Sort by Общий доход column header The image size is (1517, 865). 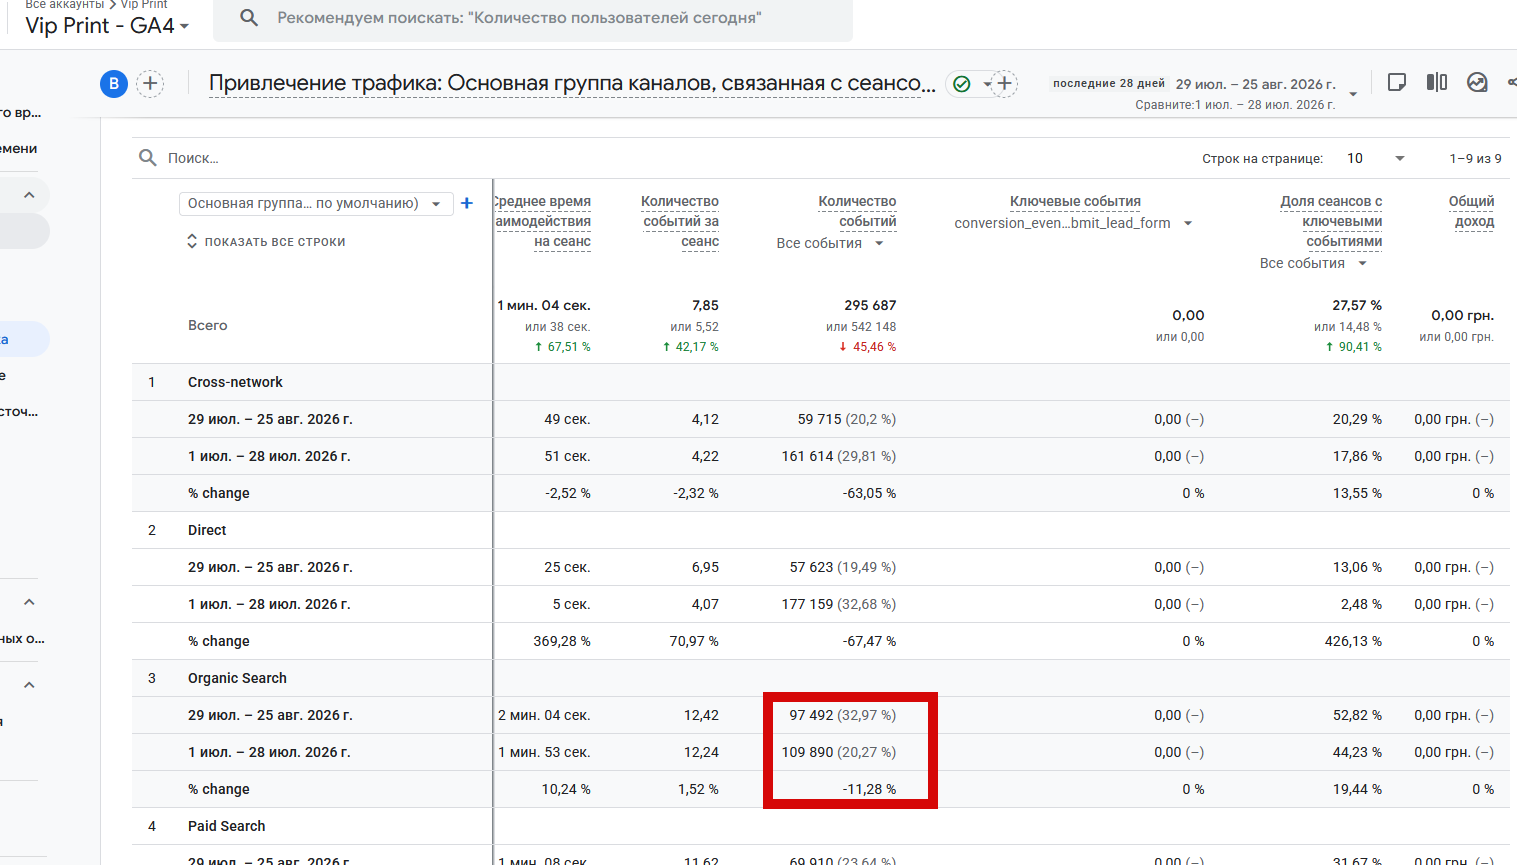[x=1471, y=211]
